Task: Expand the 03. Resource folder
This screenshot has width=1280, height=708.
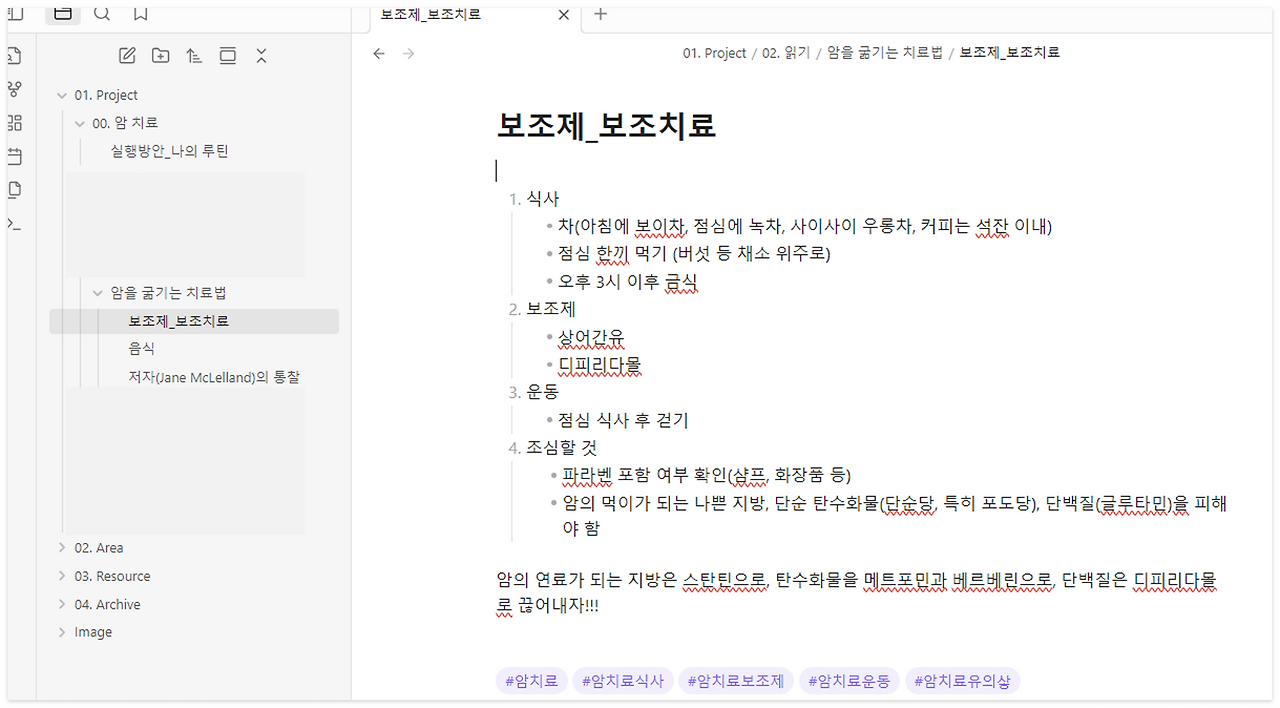Action: tap(62, 576)
